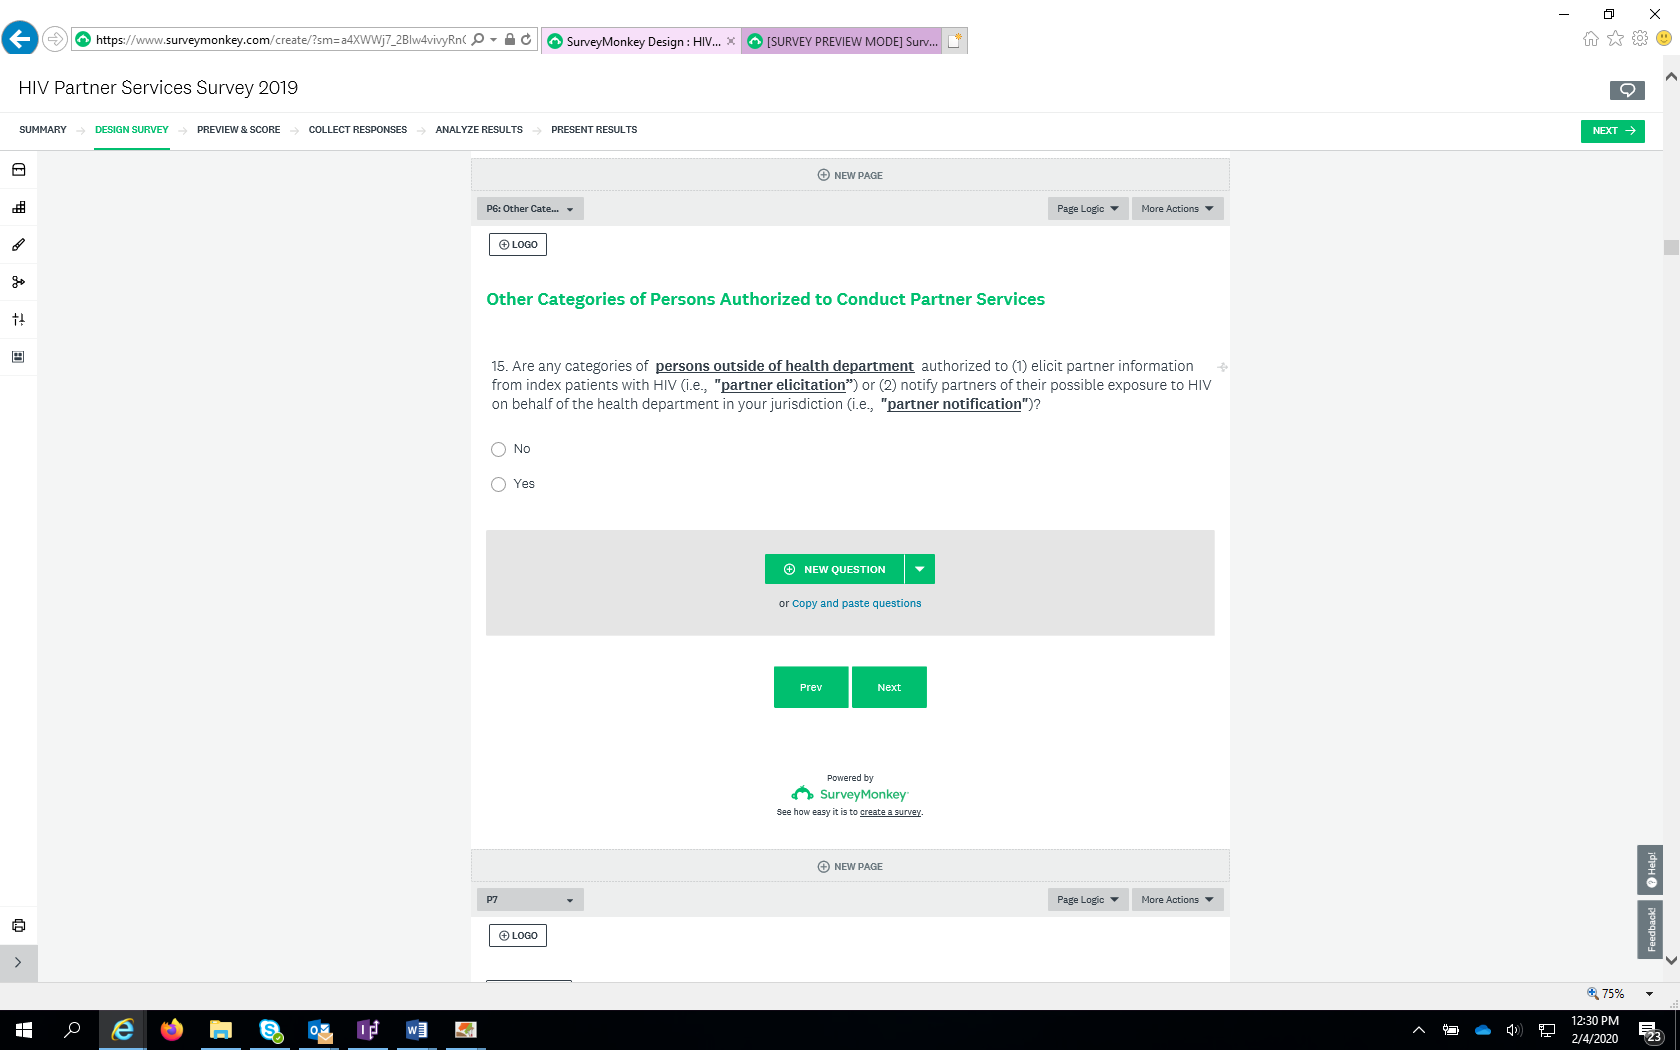
Task: Open Page Logic dropdown for page P6
Action: point(1088,209)
